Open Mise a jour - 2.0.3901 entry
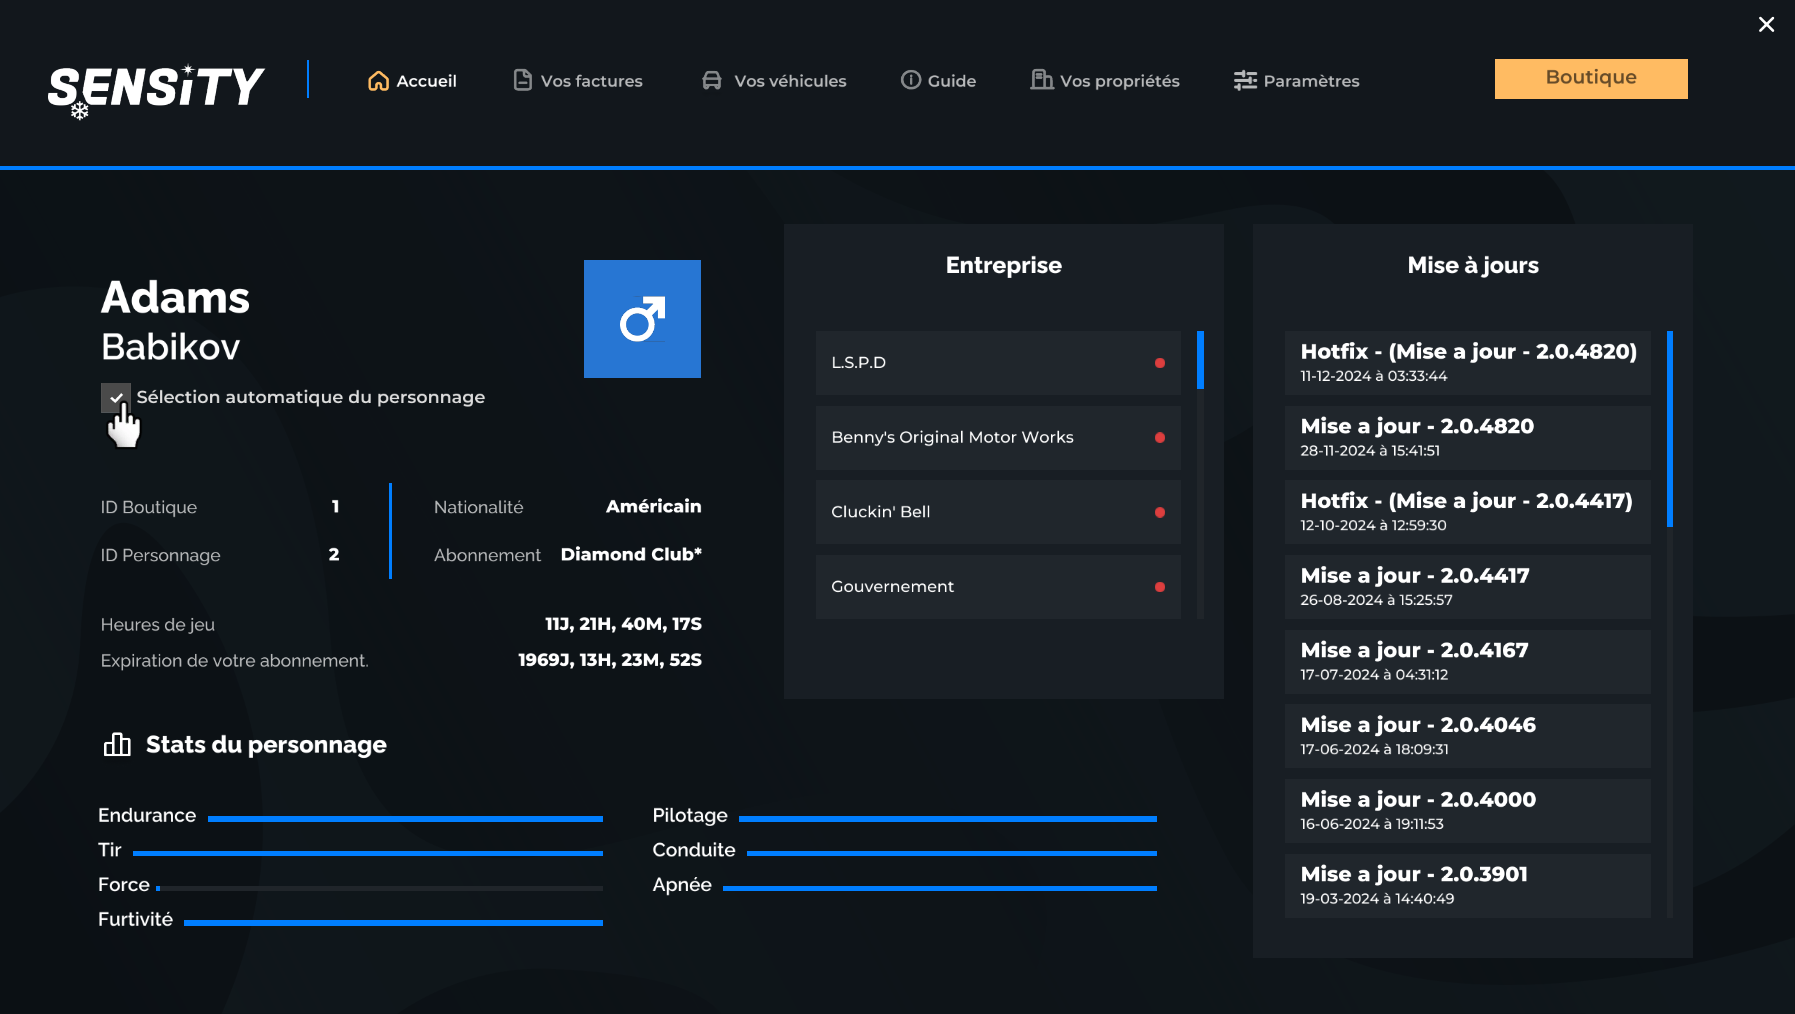The width and height of the screenshot is (1795, 1014). (x=1468, y=886)
